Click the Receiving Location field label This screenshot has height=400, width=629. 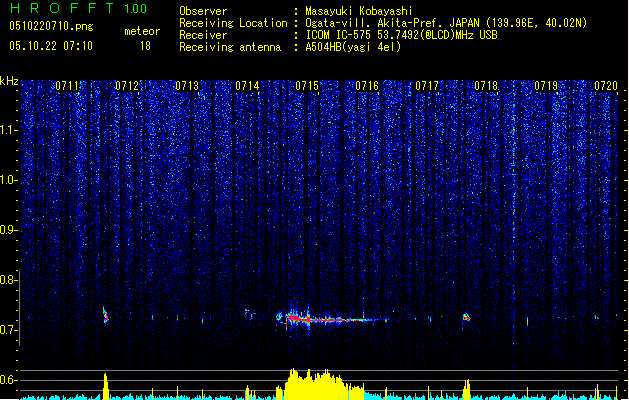[x=233, y=23]
